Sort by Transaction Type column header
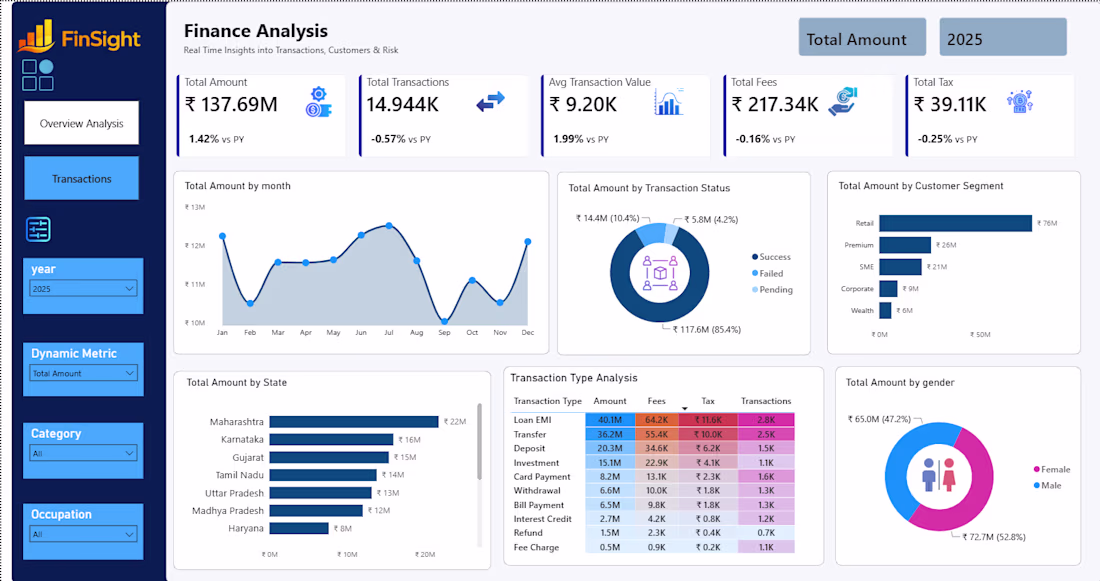This screenshot has height=581, width=1100. pos(547,401)
